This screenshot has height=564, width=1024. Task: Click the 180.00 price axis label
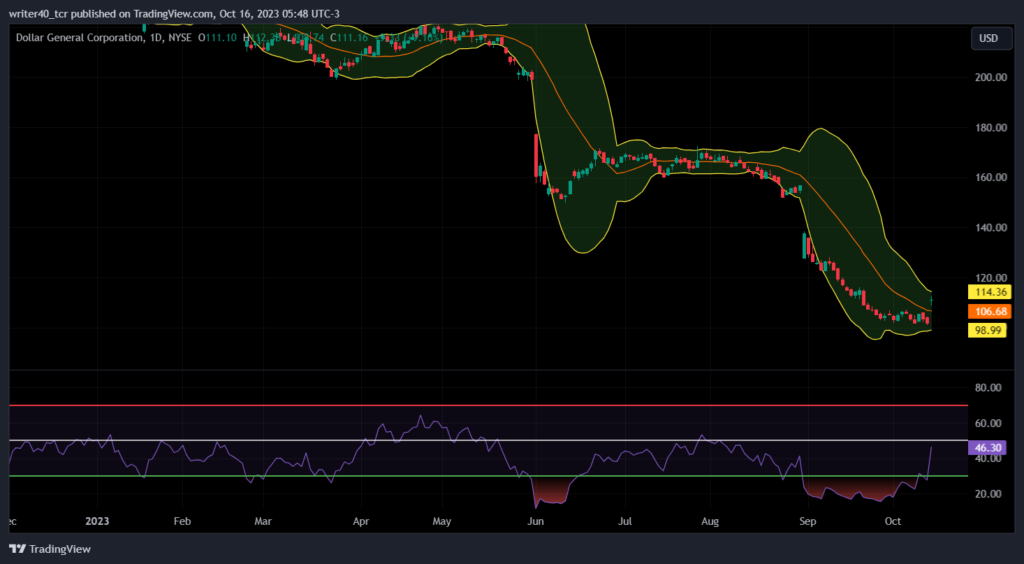click(x=989, y=127)
